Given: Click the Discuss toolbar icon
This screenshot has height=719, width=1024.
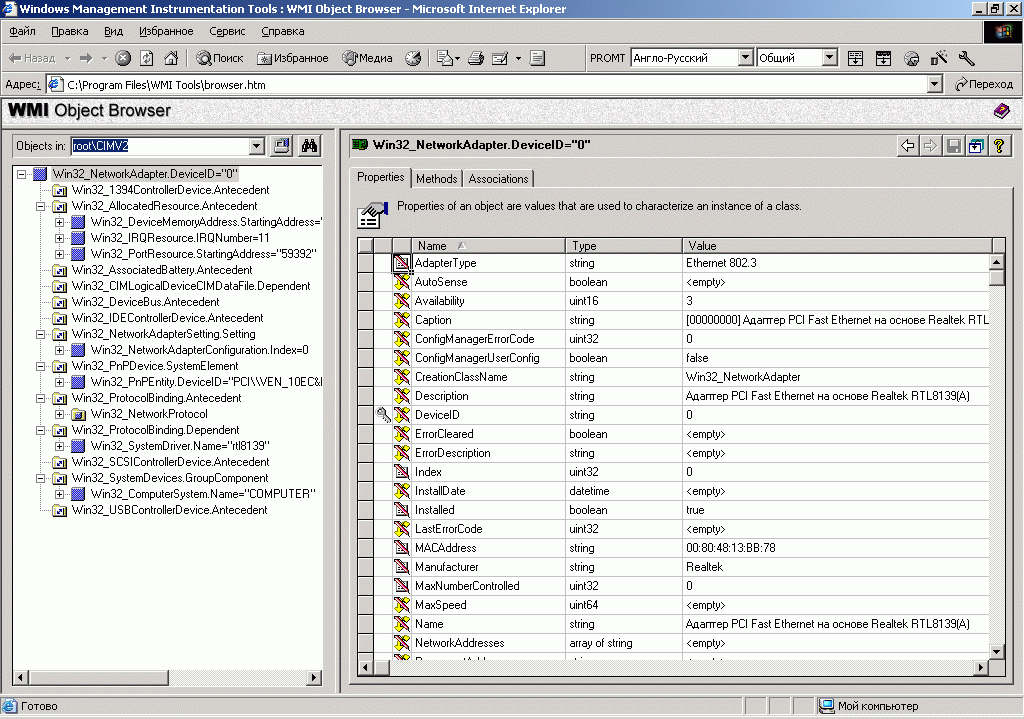Looking at the screenshot, I should [x=537, y=58].
